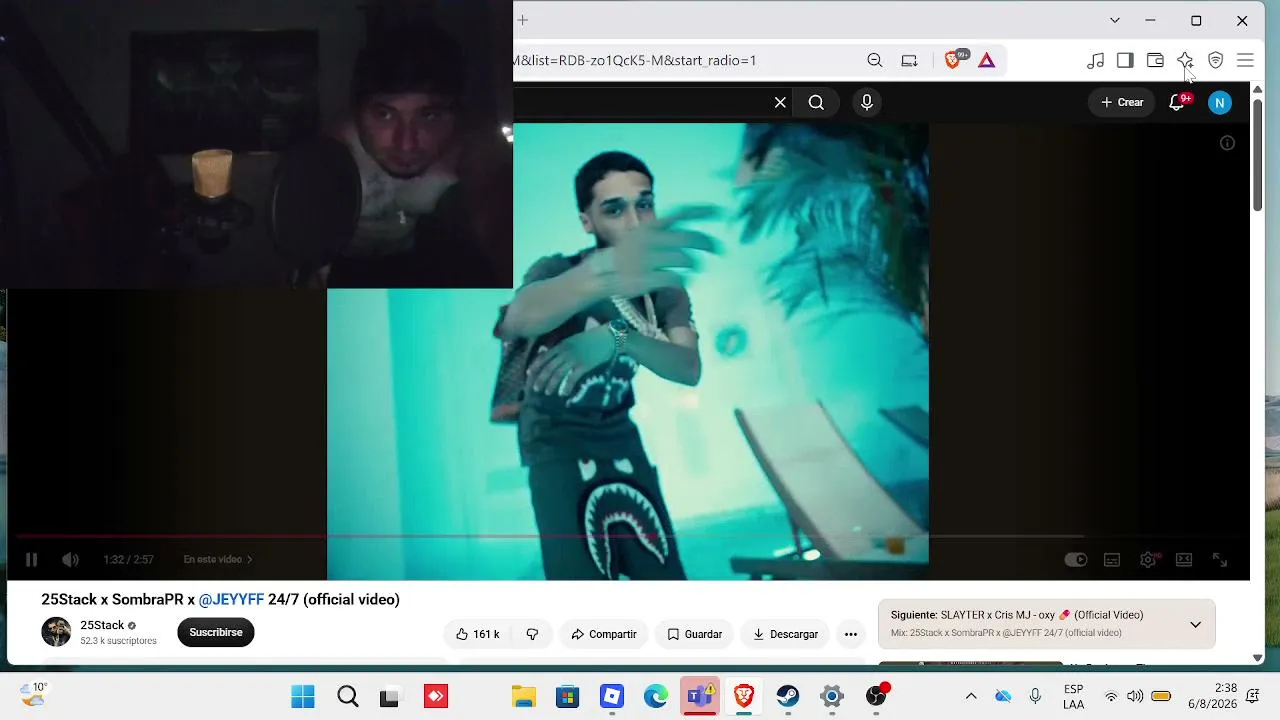
Task: Click the Descargar download button
Action: pyautogui.click(x=785, y=634)
